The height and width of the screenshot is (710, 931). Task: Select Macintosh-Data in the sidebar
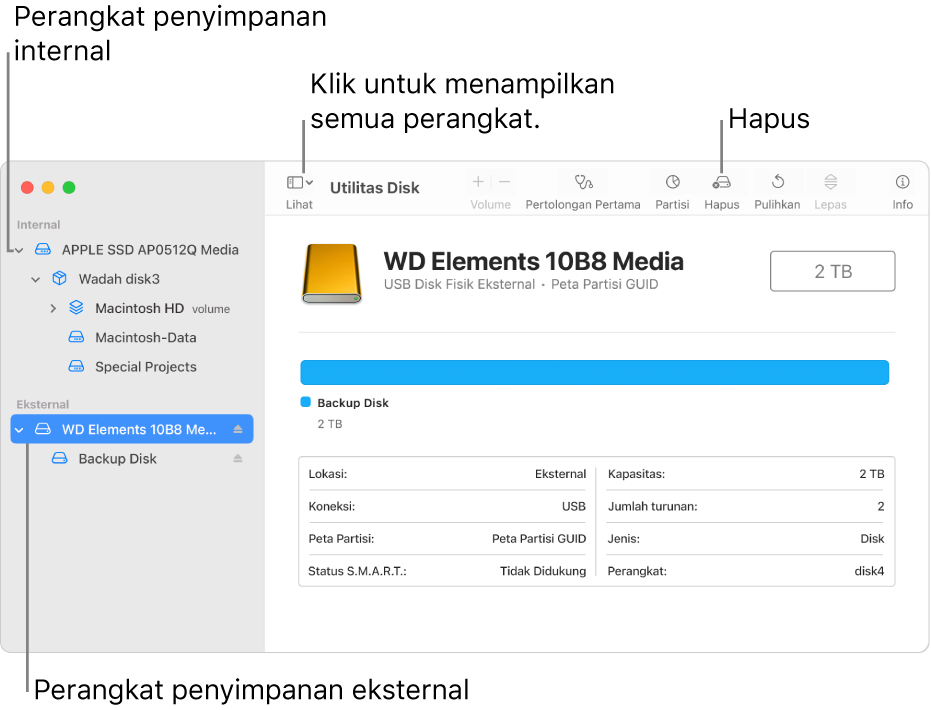[146, 338]
